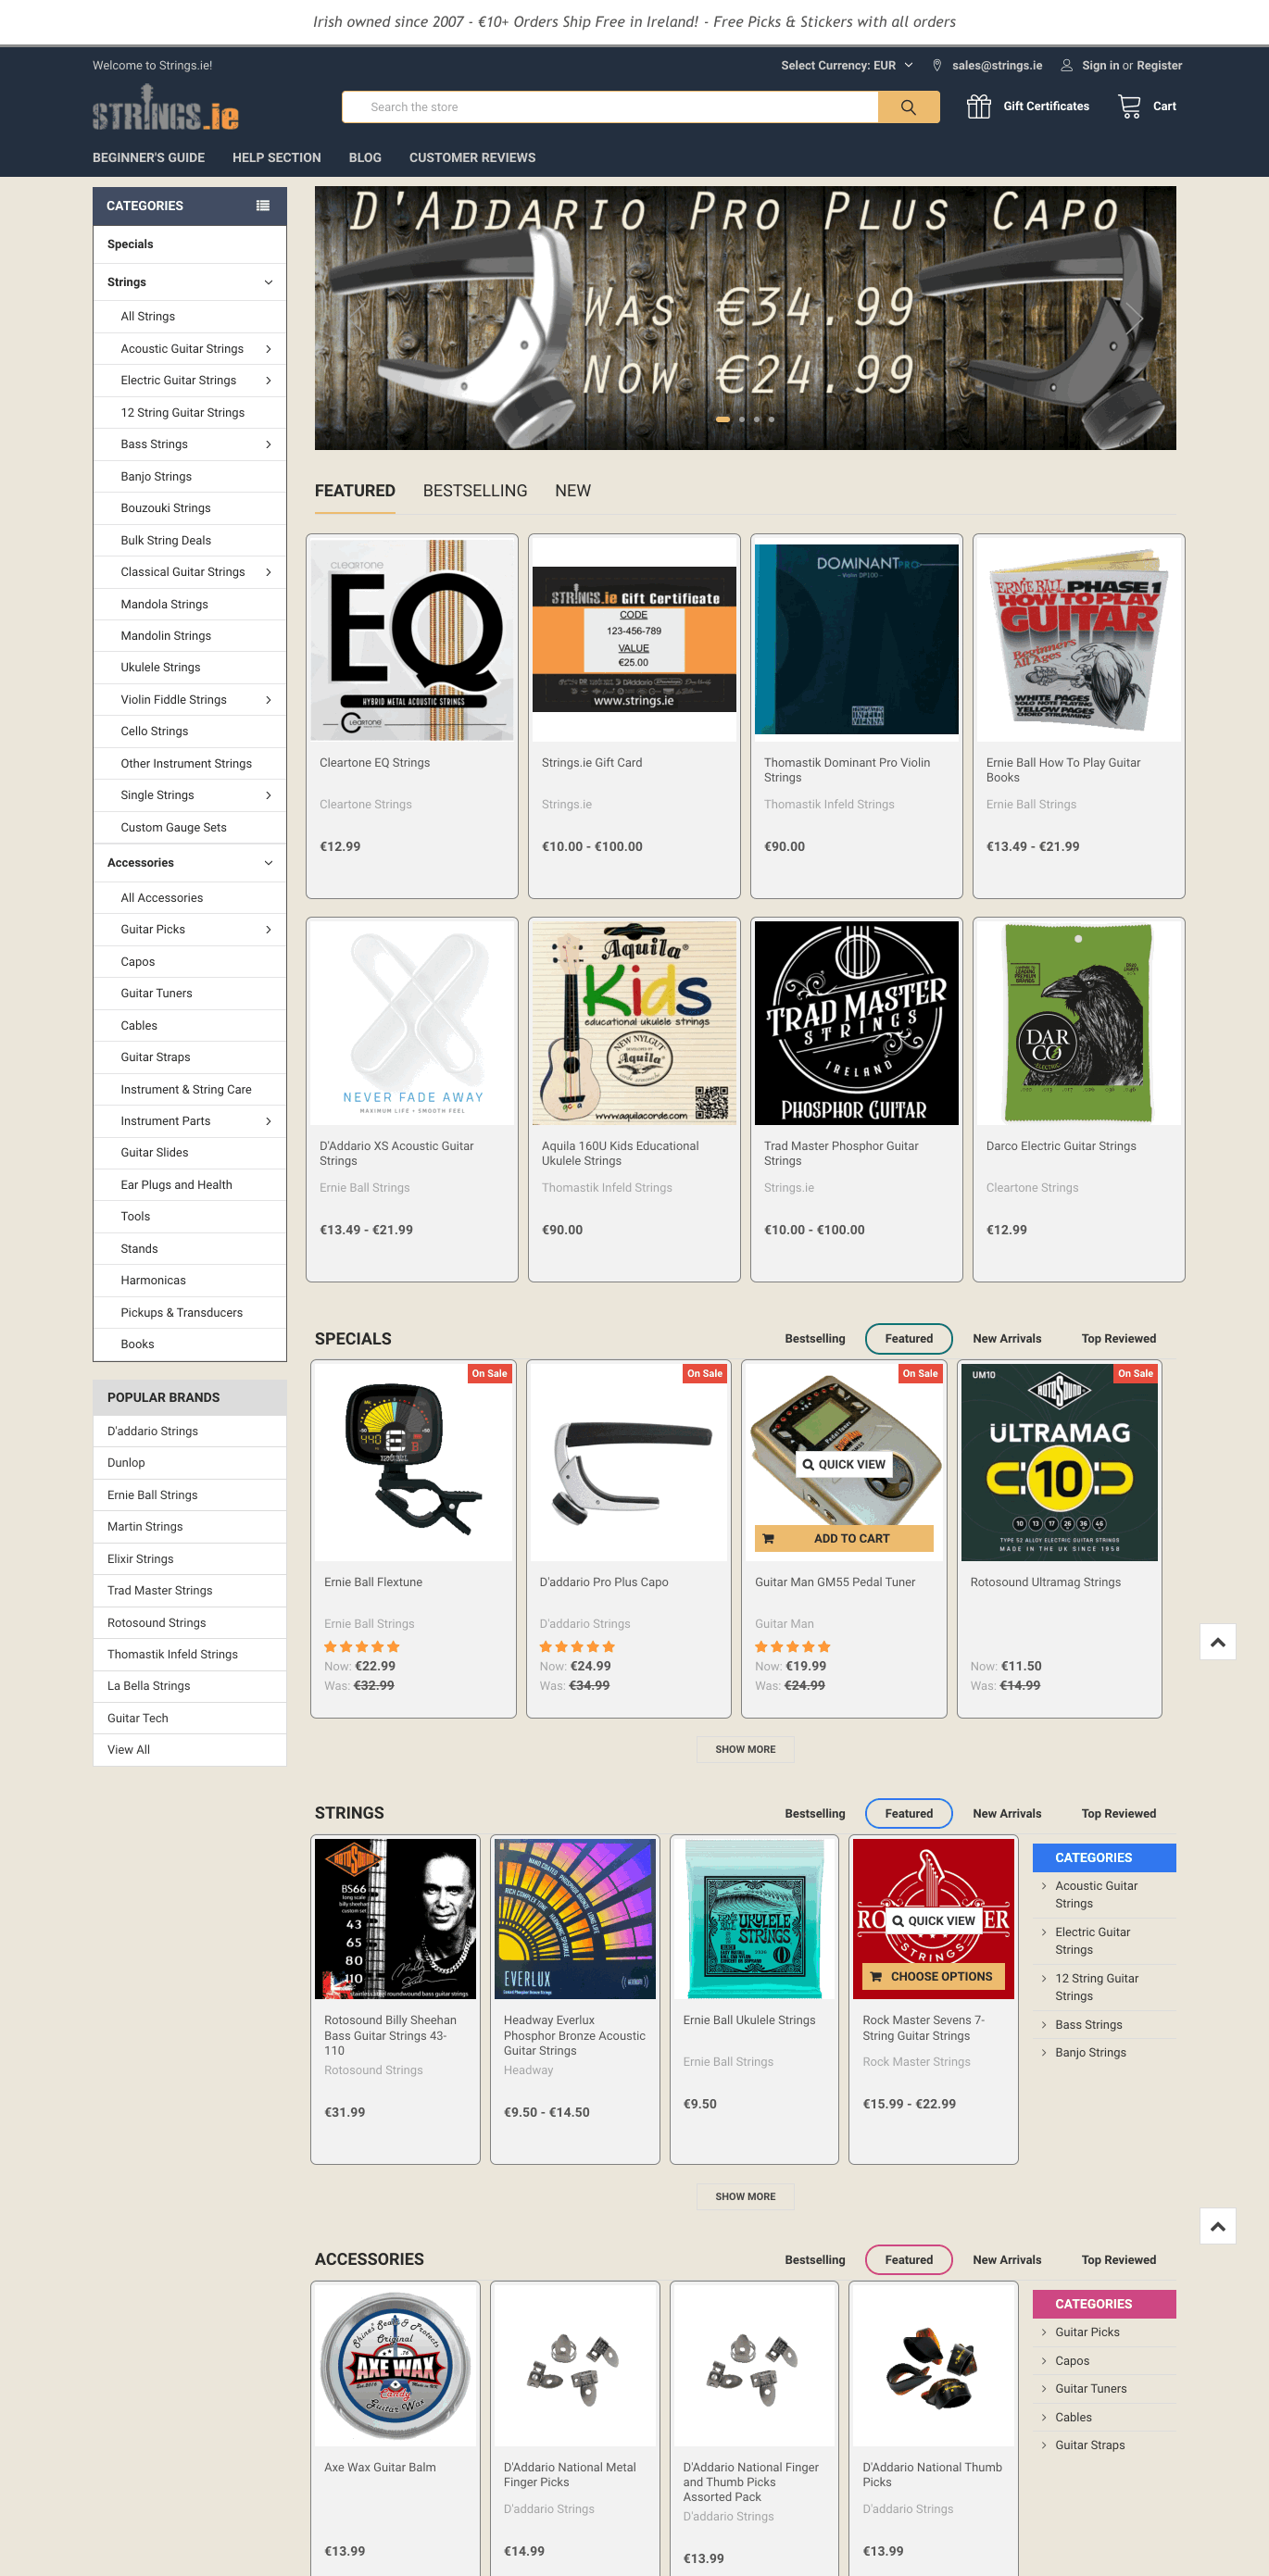This screenshot has width=1269, height=2576.
Task: Click the Gift Certificates gift icon
Action: pyautogui.click(x=978, y=106)
